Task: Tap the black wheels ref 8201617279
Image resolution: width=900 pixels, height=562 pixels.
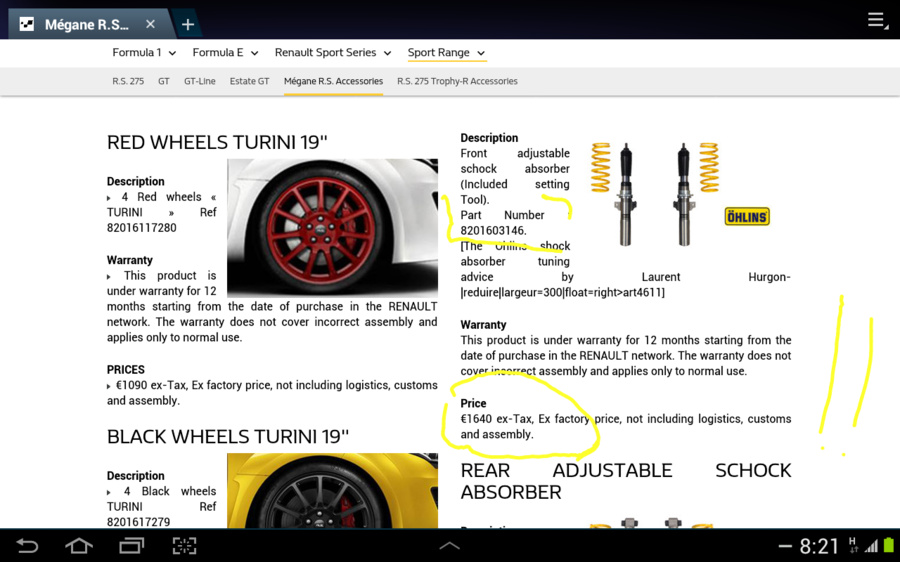Action: coord(138,522)
